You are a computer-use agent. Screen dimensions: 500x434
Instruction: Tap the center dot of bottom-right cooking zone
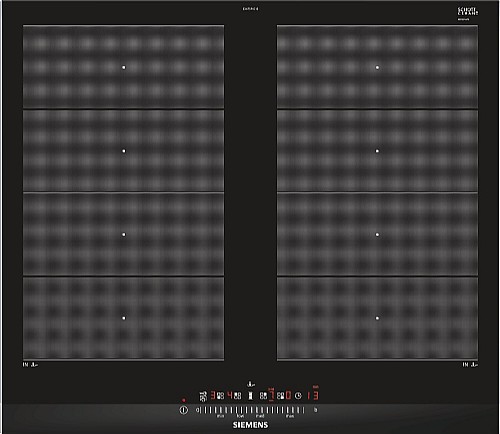[377, 318]
